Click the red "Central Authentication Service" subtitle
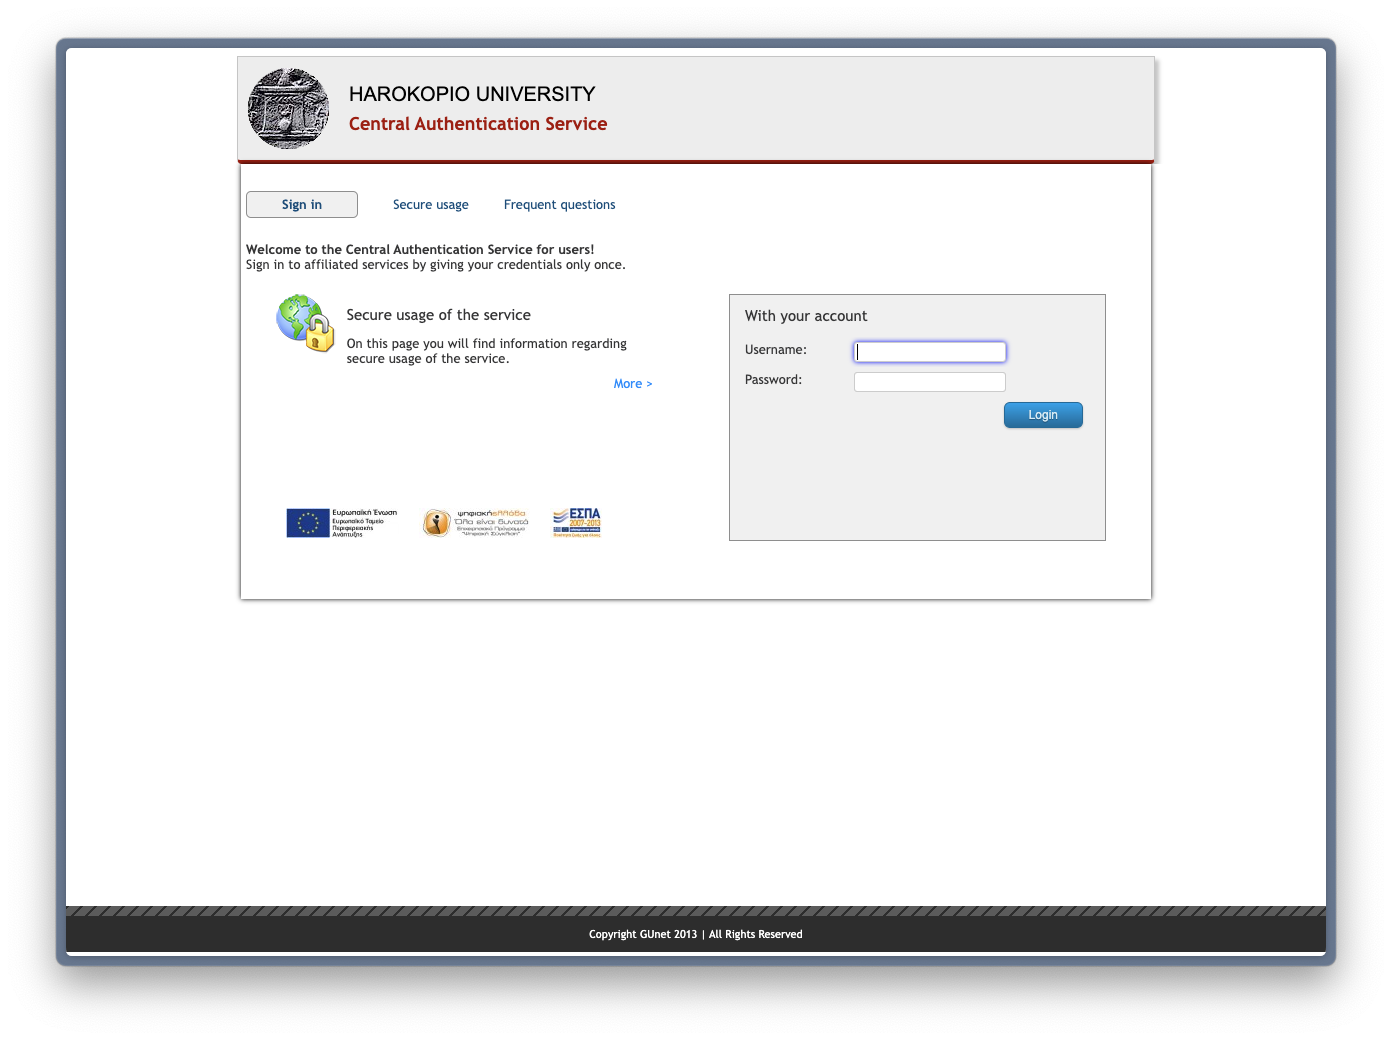 (x=477, y=124)
